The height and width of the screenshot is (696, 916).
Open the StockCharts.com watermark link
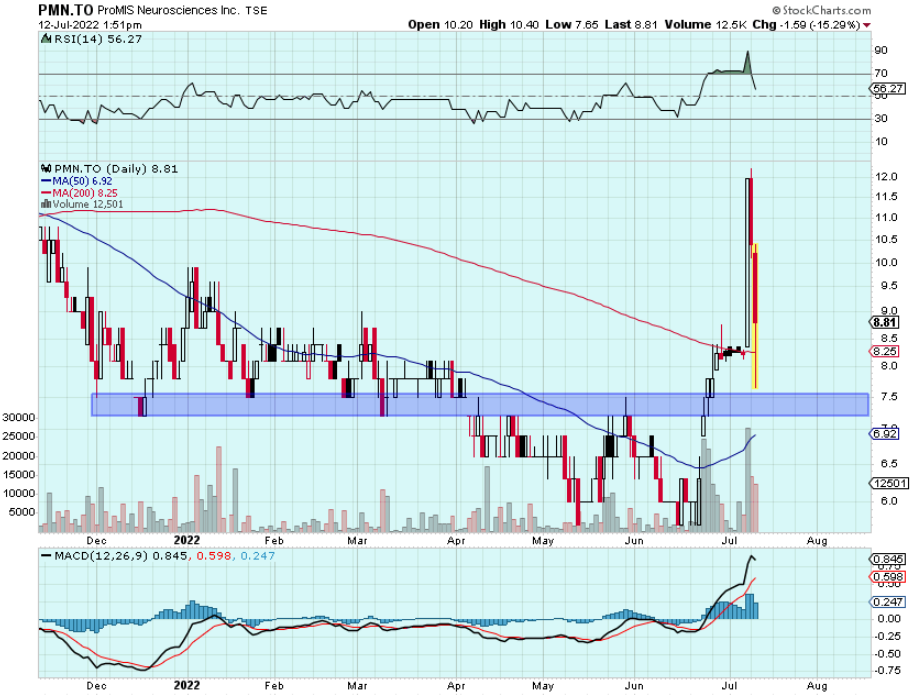click(x=821, y=10)
